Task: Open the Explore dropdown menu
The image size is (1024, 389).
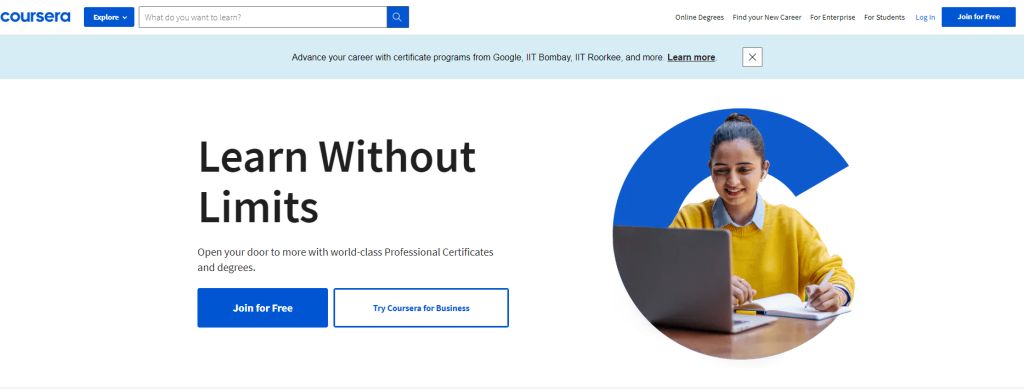Action: click(109, 17)
